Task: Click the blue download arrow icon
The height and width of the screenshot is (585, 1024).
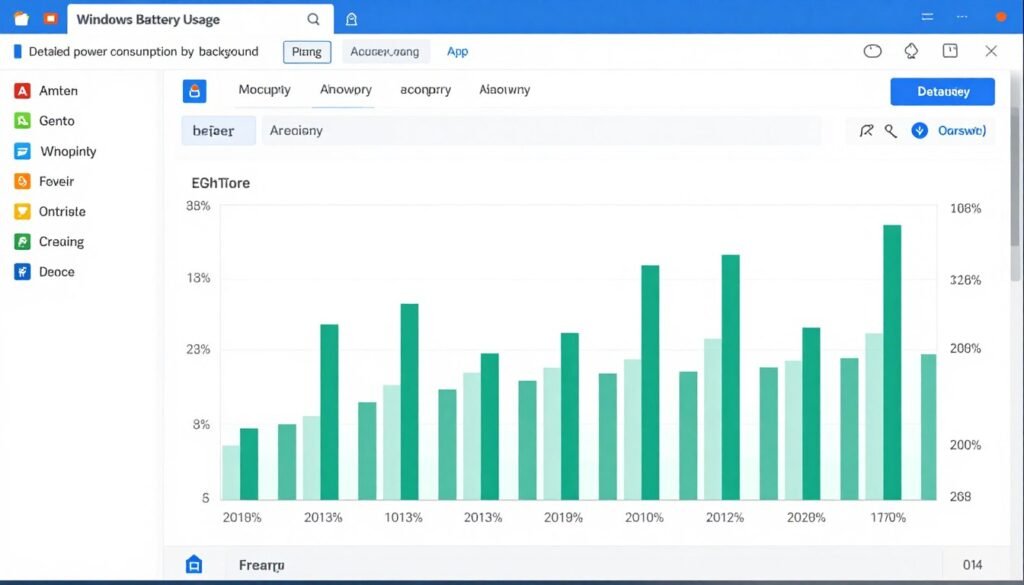Action: 920,130
